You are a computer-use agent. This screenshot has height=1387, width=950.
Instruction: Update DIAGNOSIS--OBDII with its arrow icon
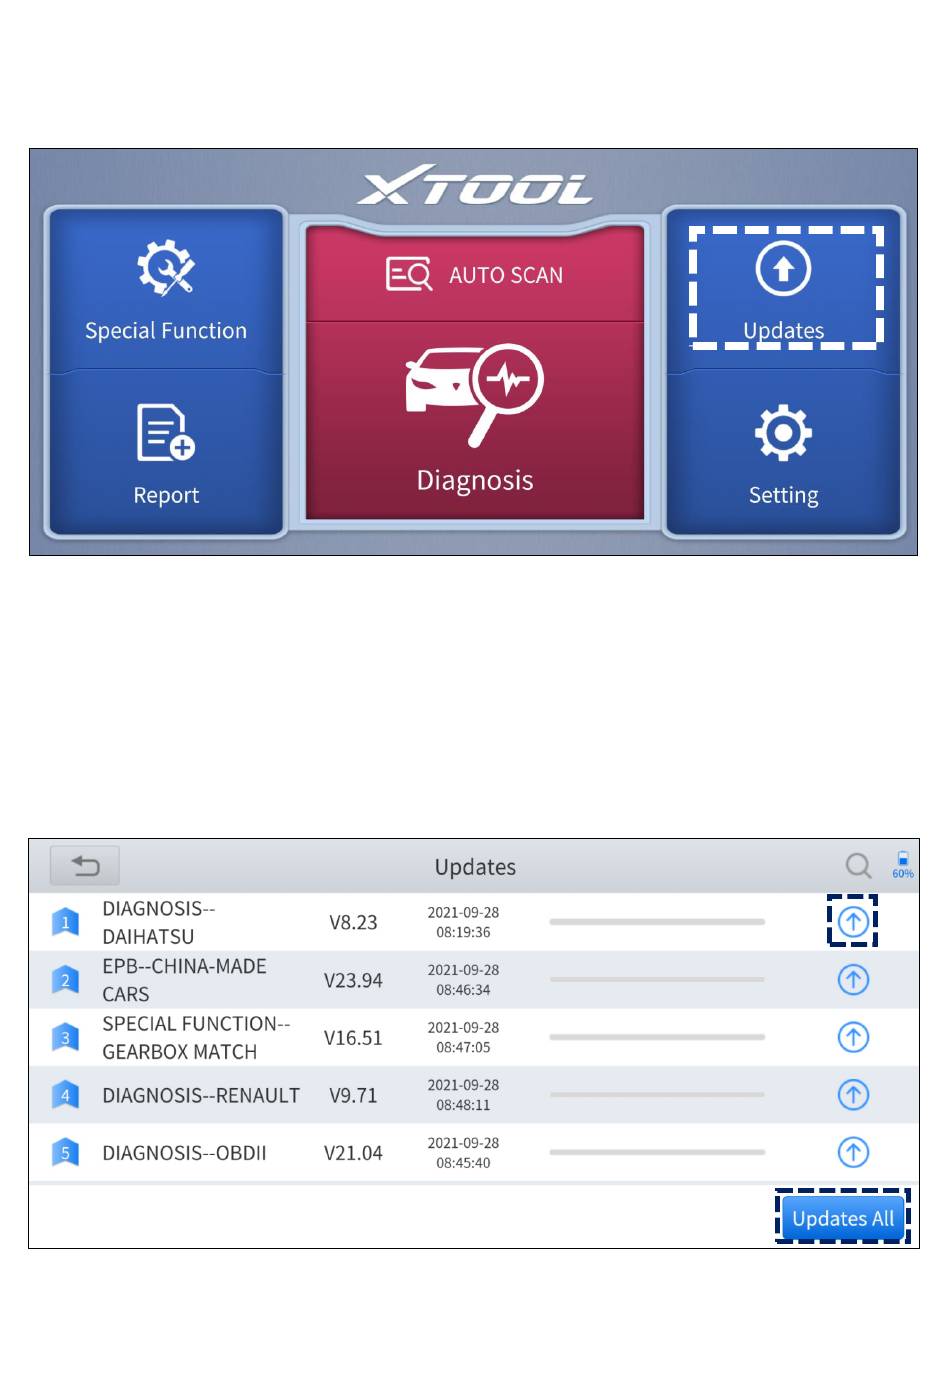pos(853,1152)
